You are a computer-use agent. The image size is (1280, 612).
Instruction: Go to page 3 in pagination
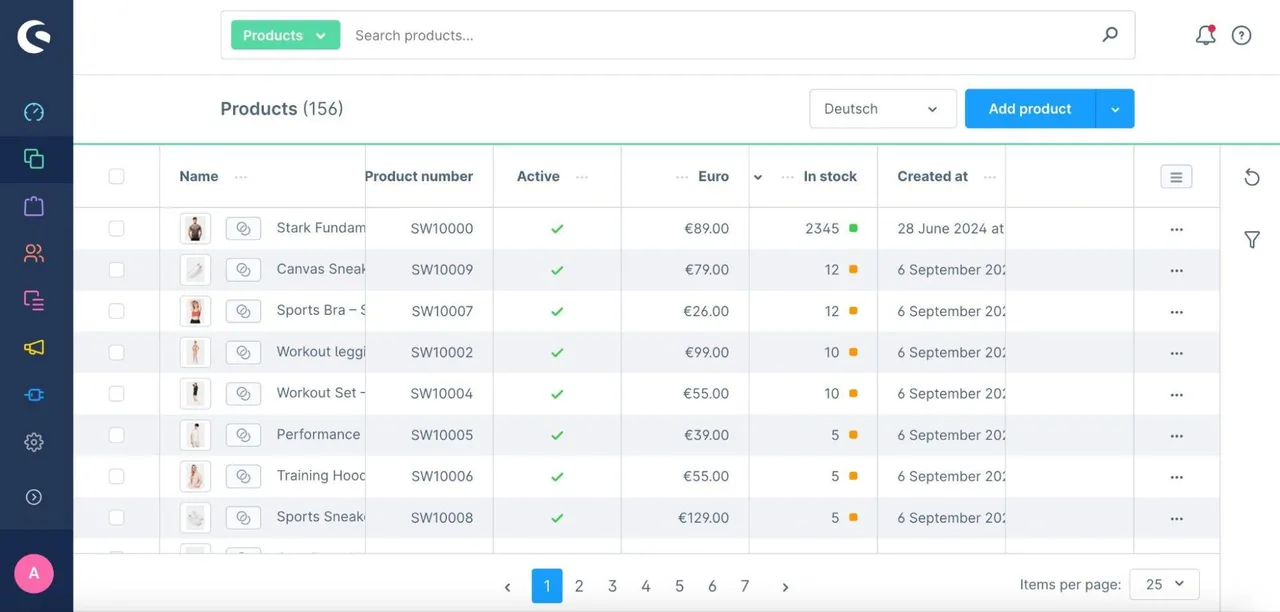pyautogui.click(x=612, y=586)
